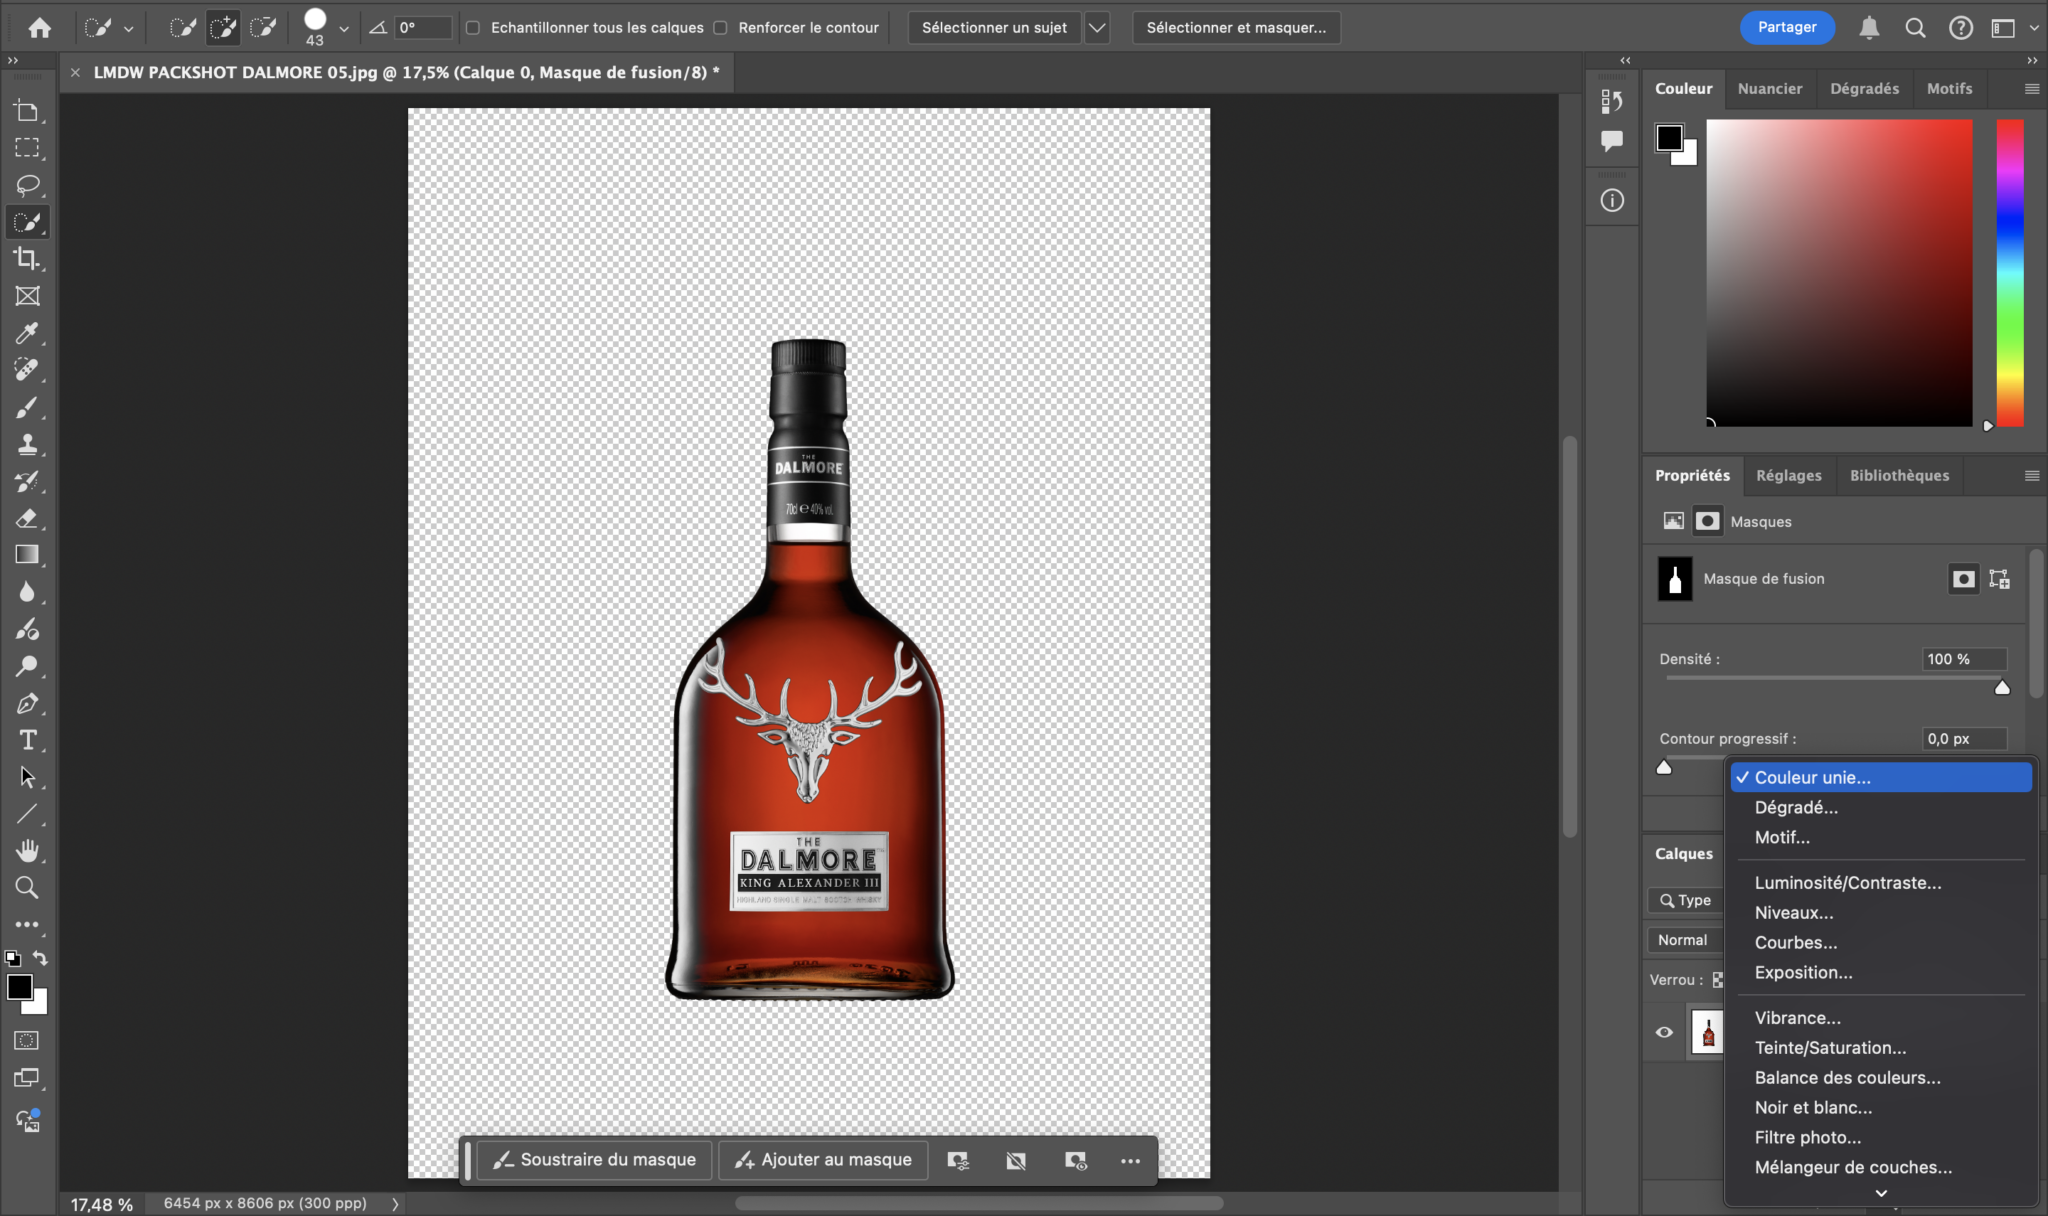Switch to the Réglages tab

(1789, 476)
